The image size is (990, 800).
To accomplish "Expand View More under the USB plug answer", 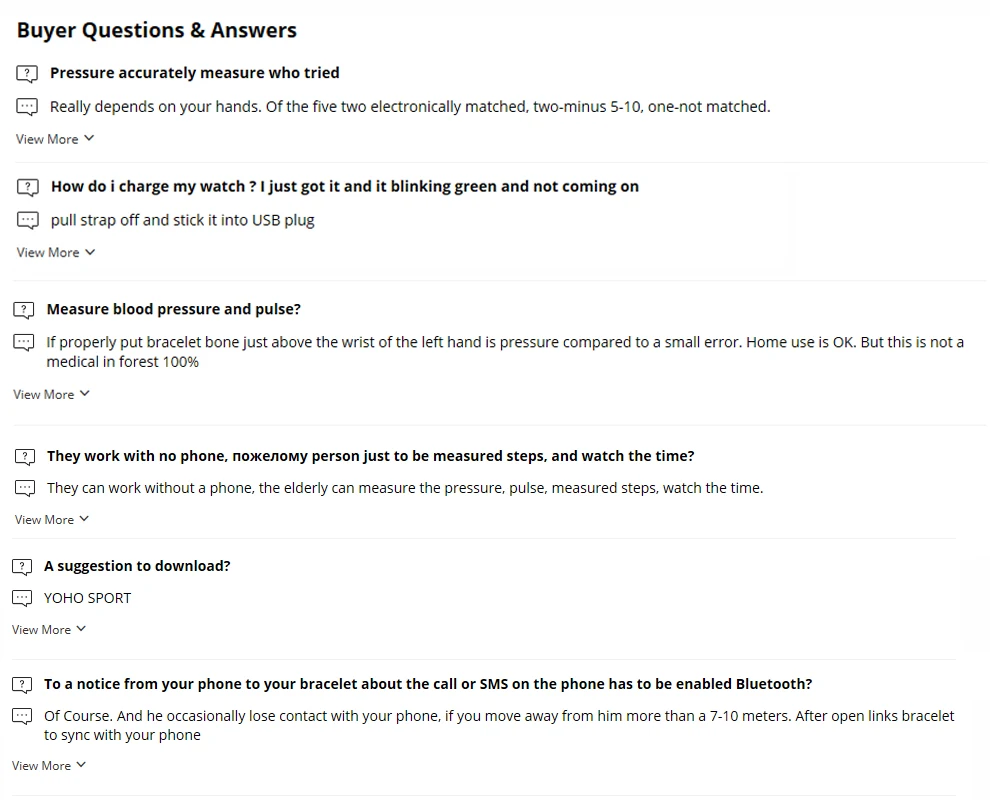I will click(x=56, y=253).
